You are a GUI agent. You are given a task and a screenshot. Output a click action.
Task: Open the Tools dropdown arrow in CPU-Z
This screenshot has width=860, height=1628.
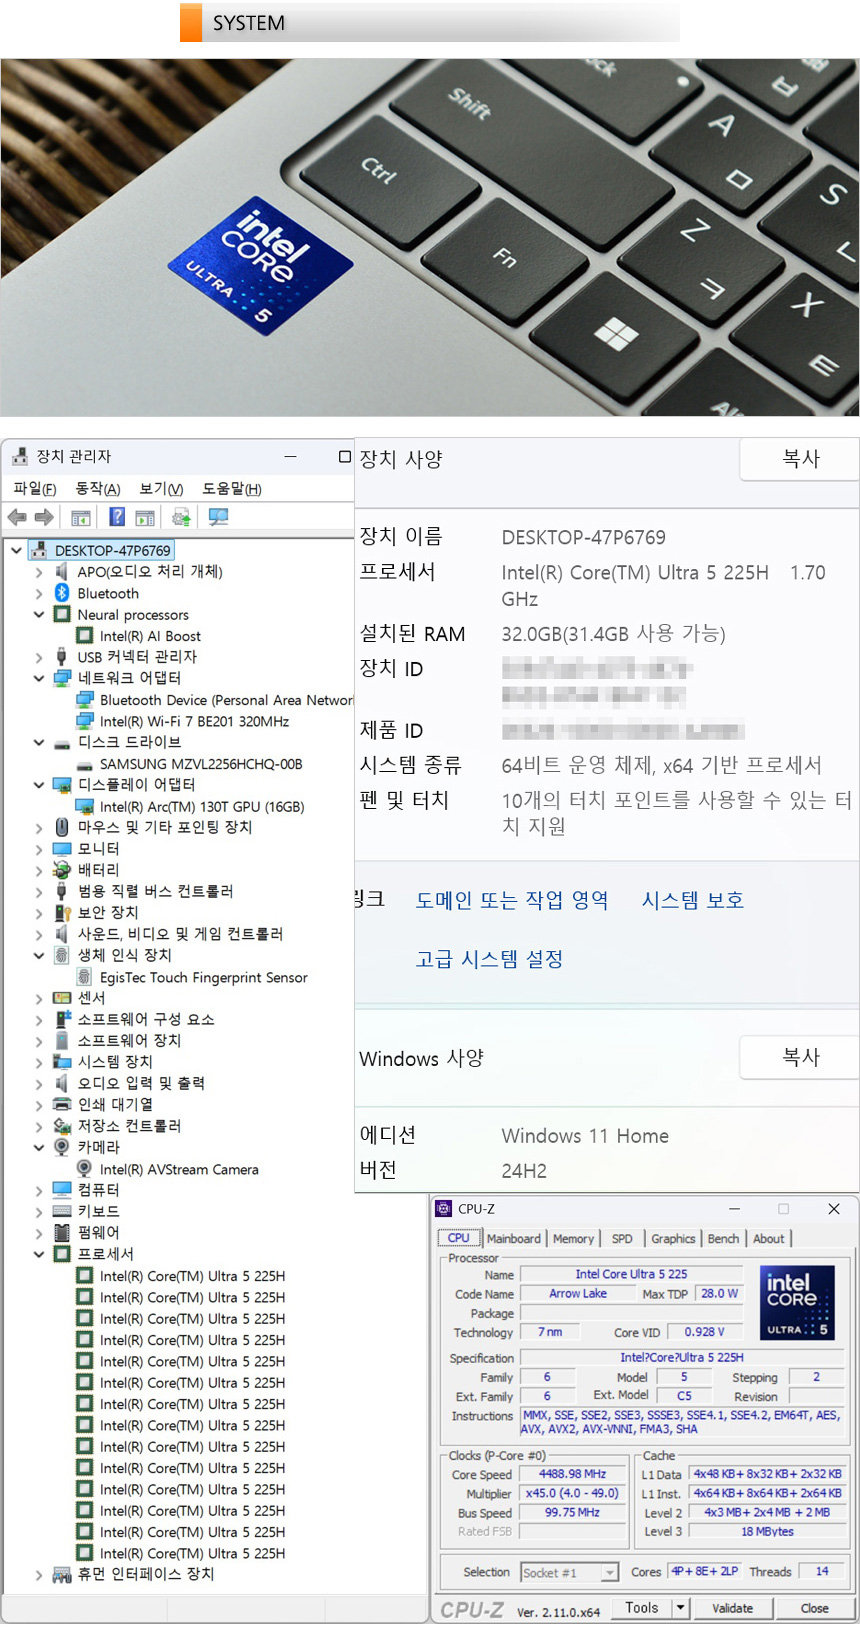coord(681,1608)
